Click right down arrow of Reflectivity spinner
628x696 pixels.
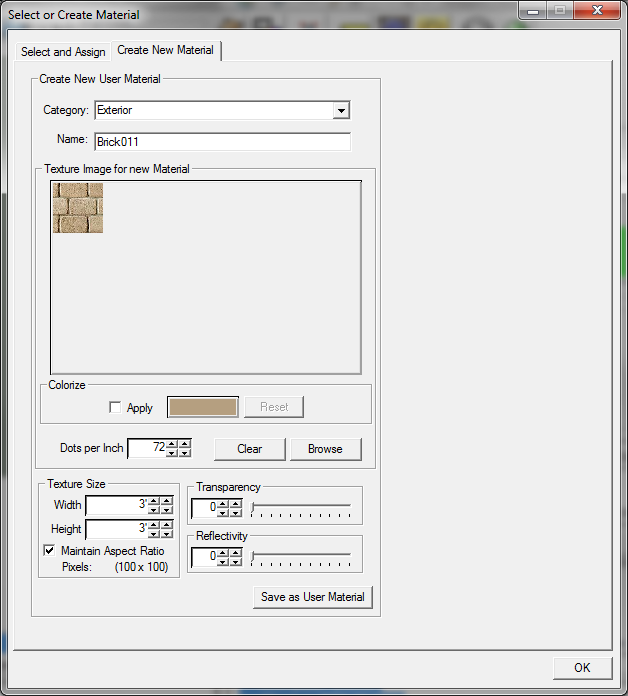tap(236, 562)
